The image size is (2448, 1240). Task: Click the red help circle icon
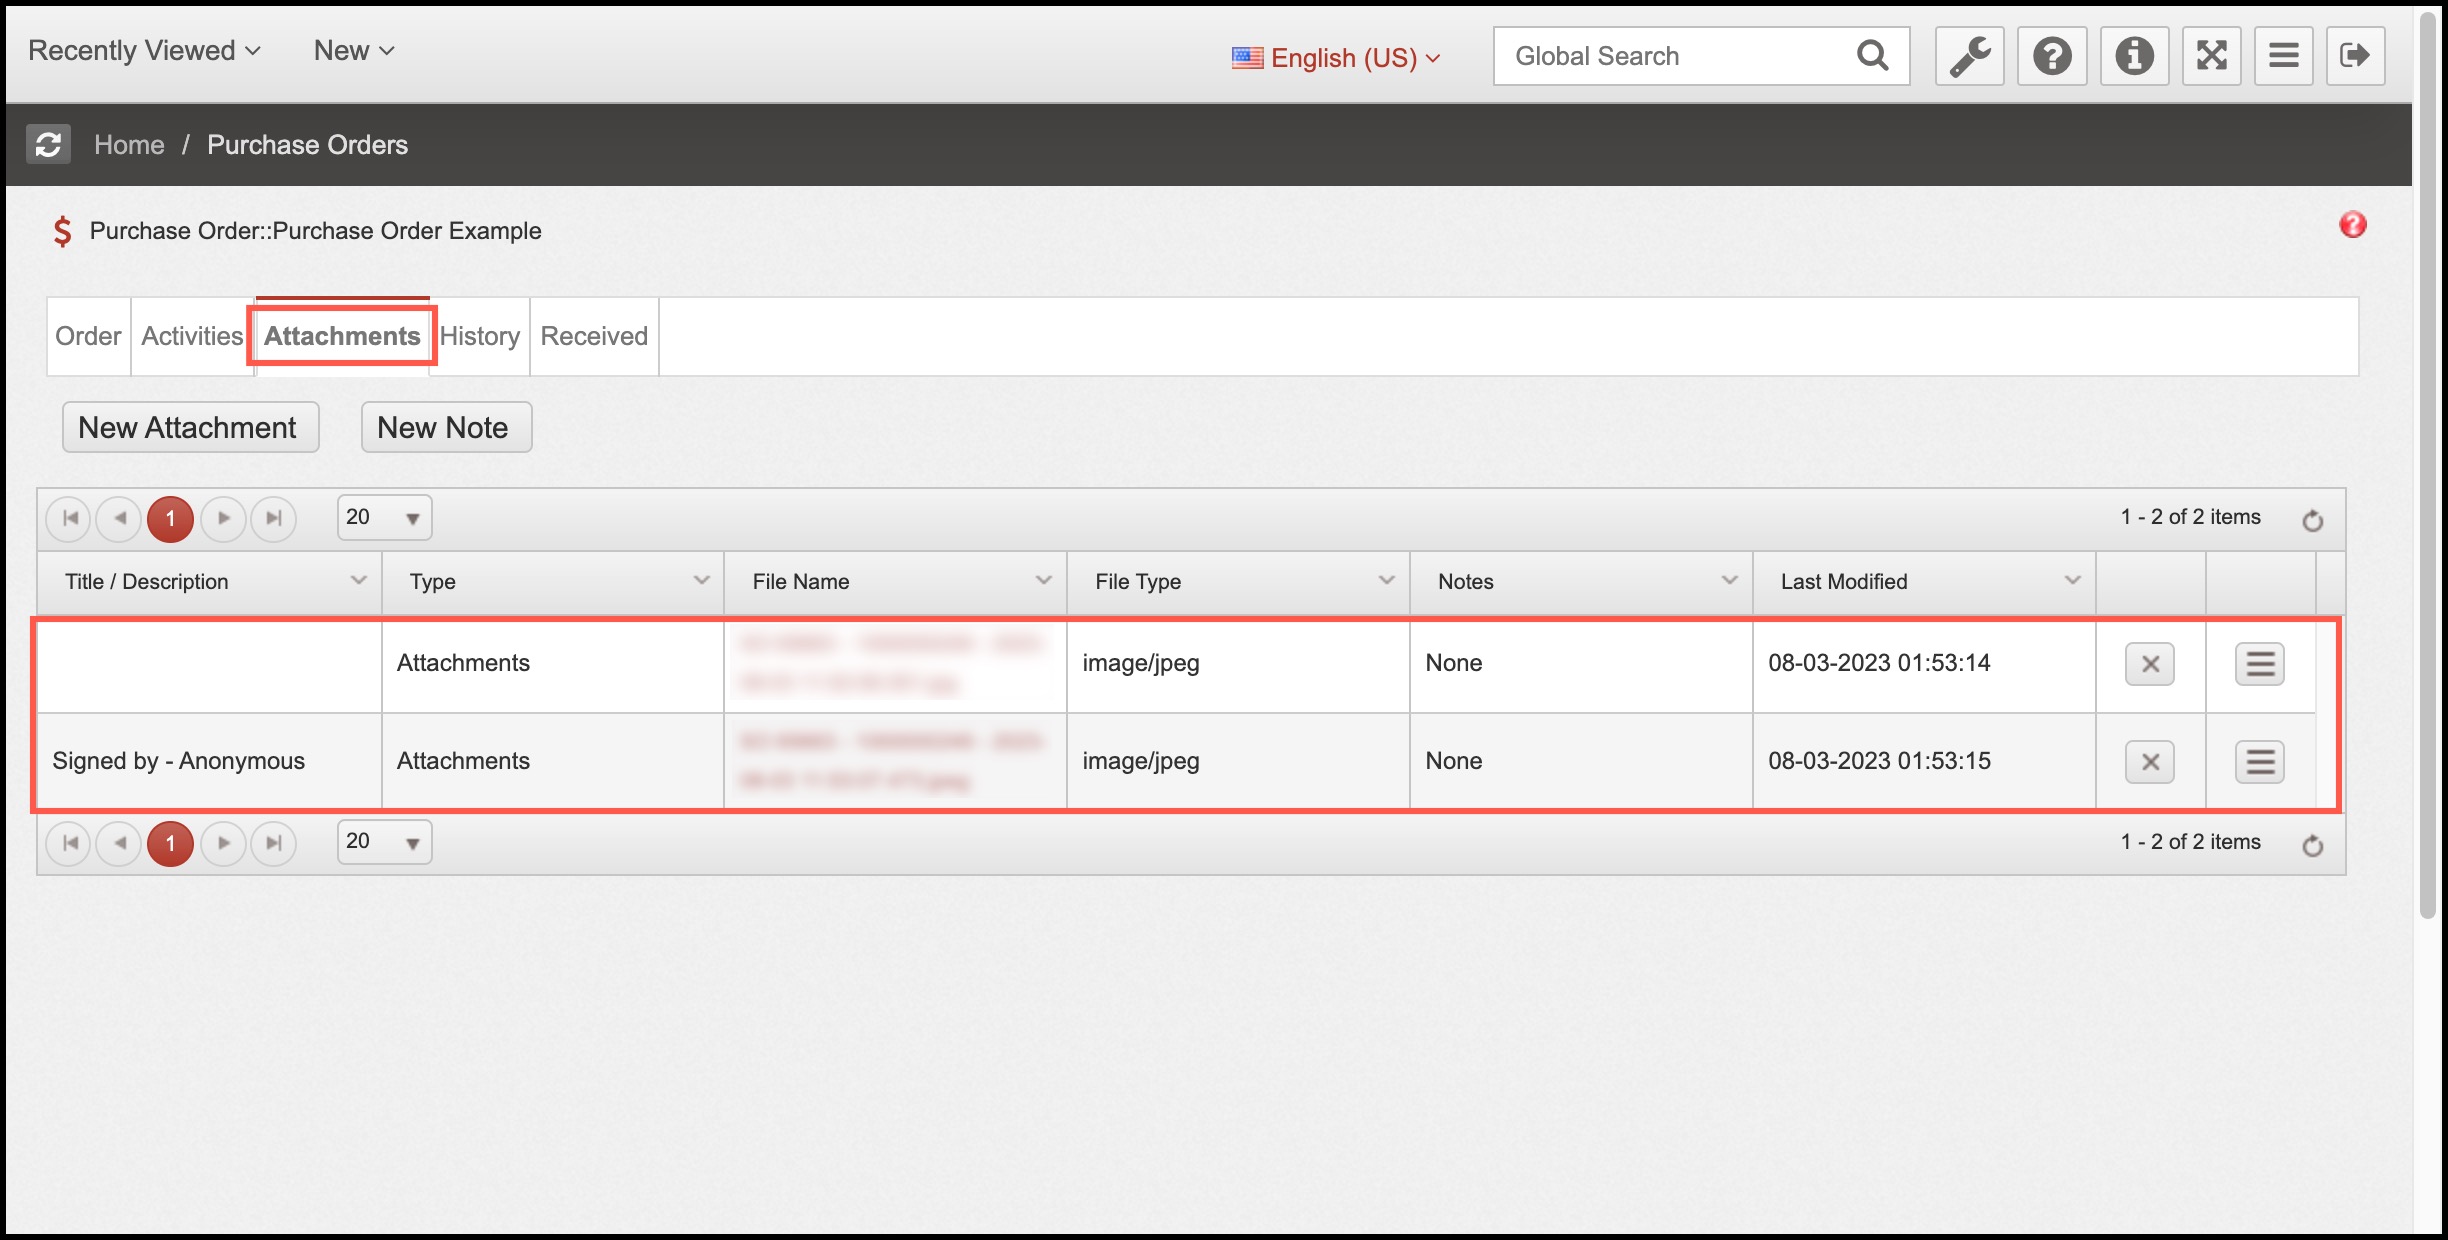click(x=2352, y=225)
